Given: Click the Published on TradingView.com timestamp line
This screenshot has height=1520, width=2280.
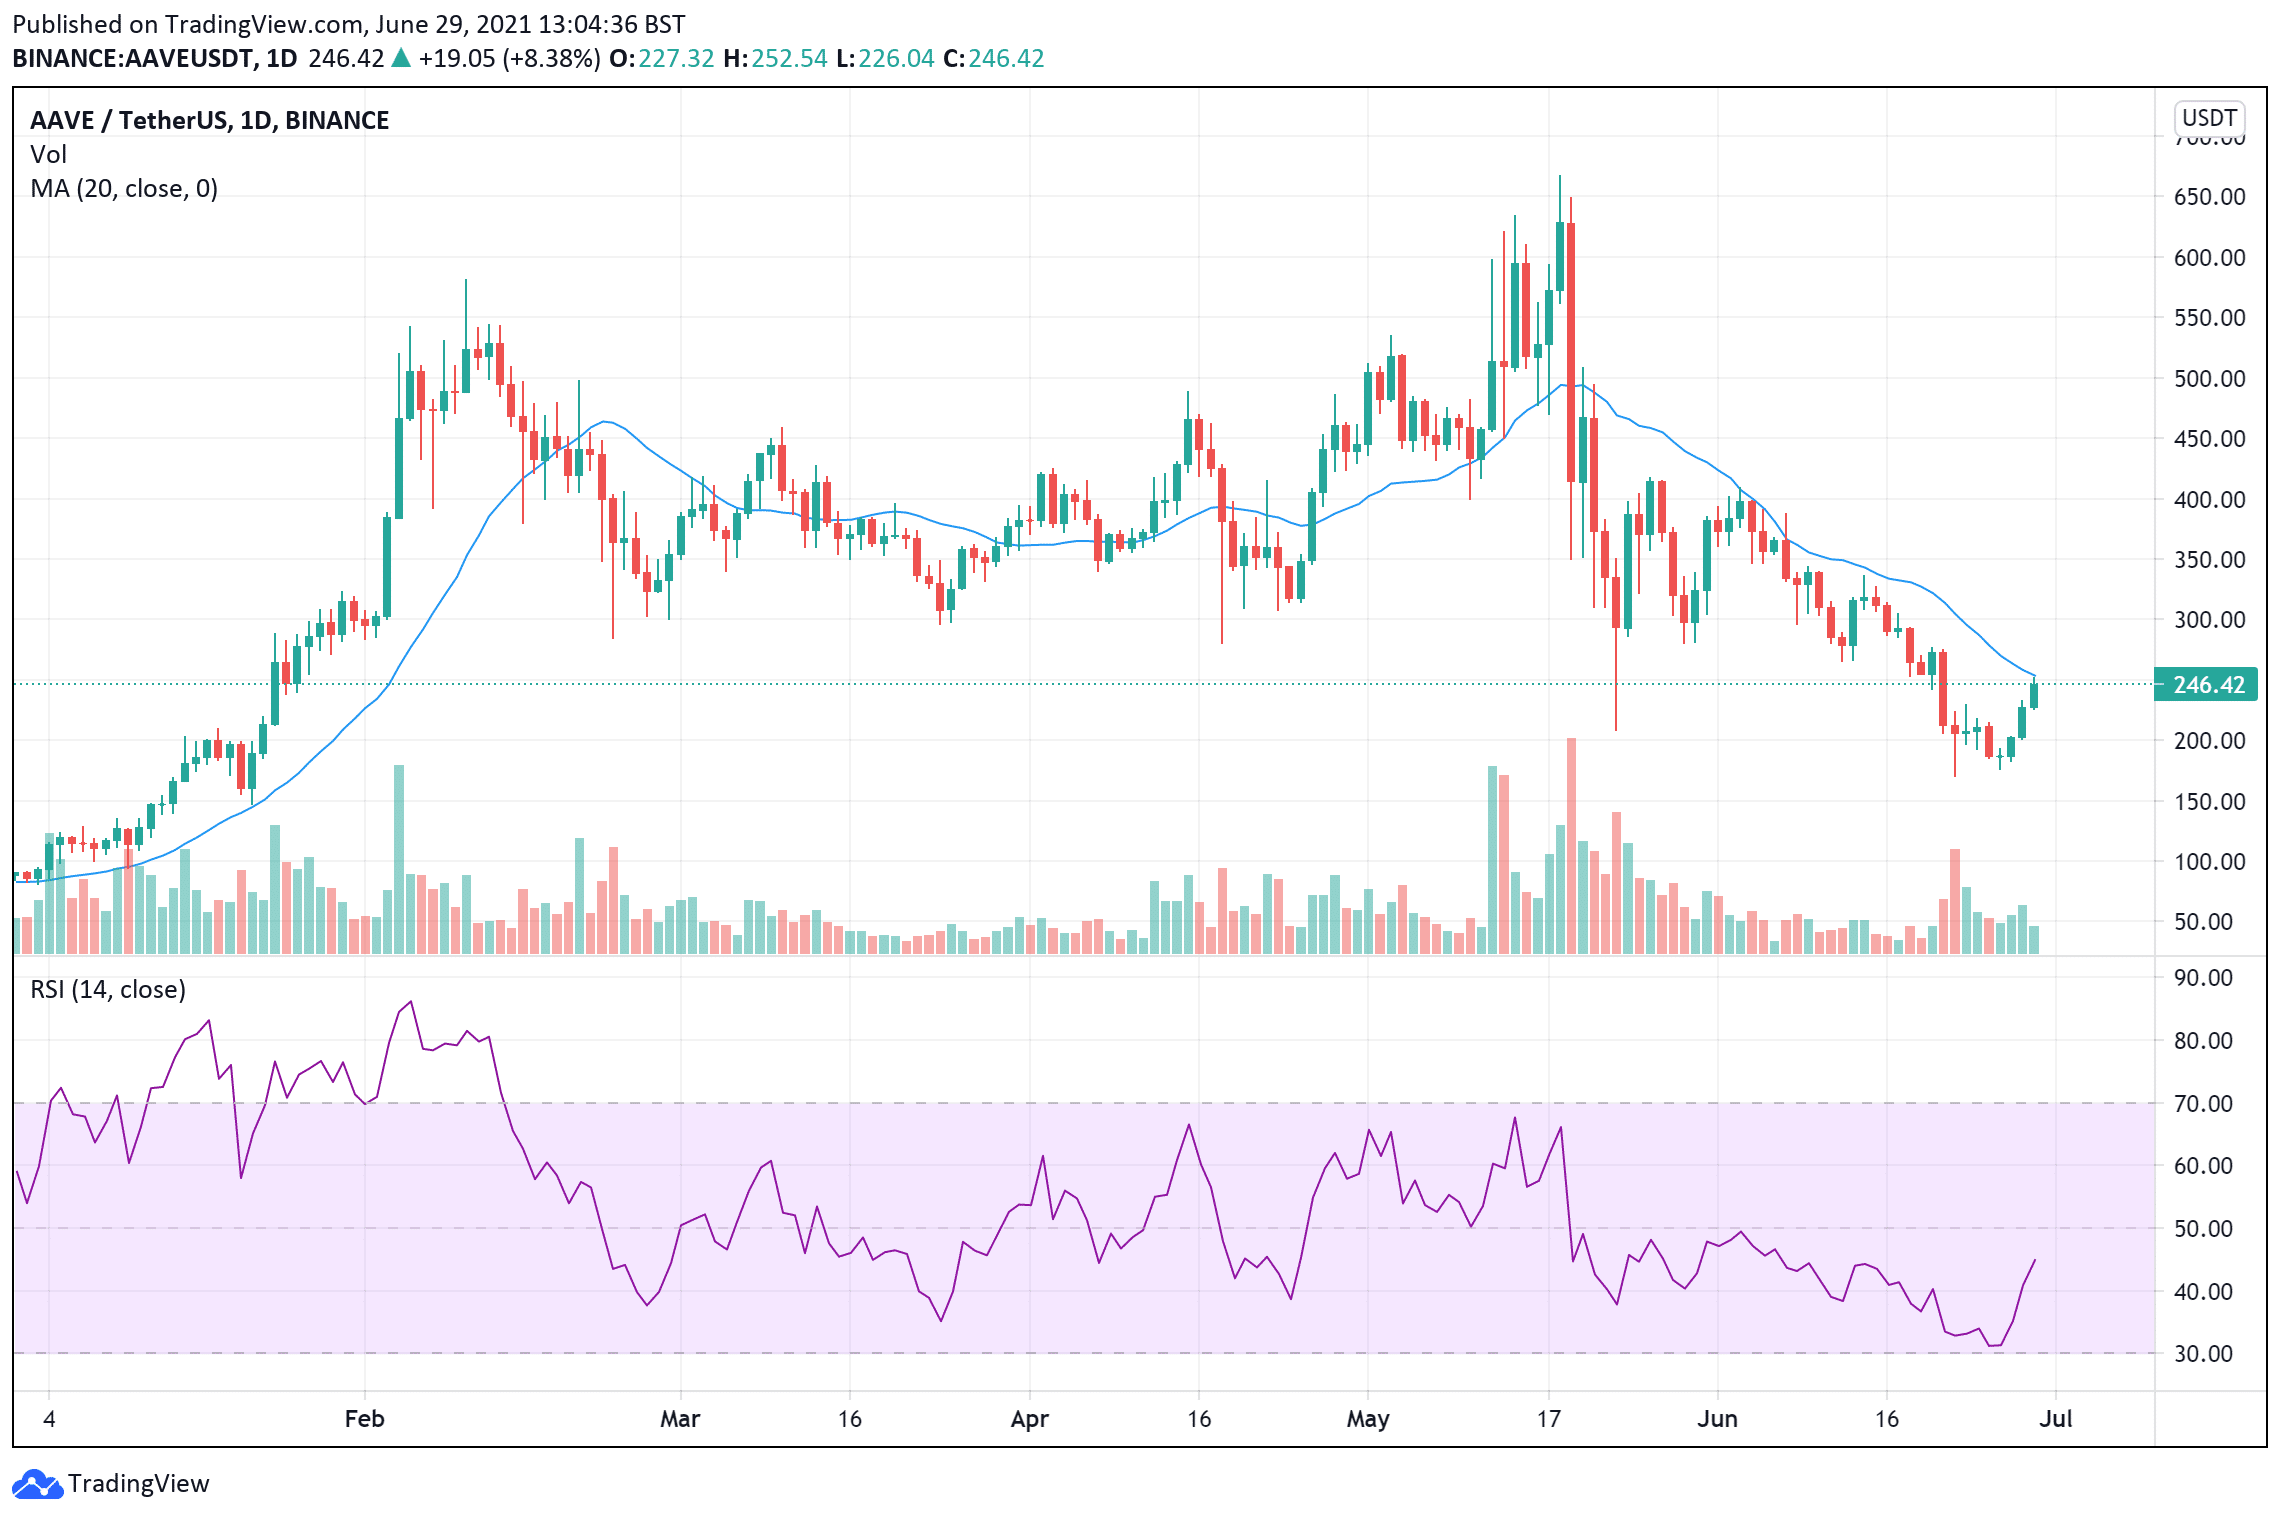Looking at the screenshot, I should (349, 24).
